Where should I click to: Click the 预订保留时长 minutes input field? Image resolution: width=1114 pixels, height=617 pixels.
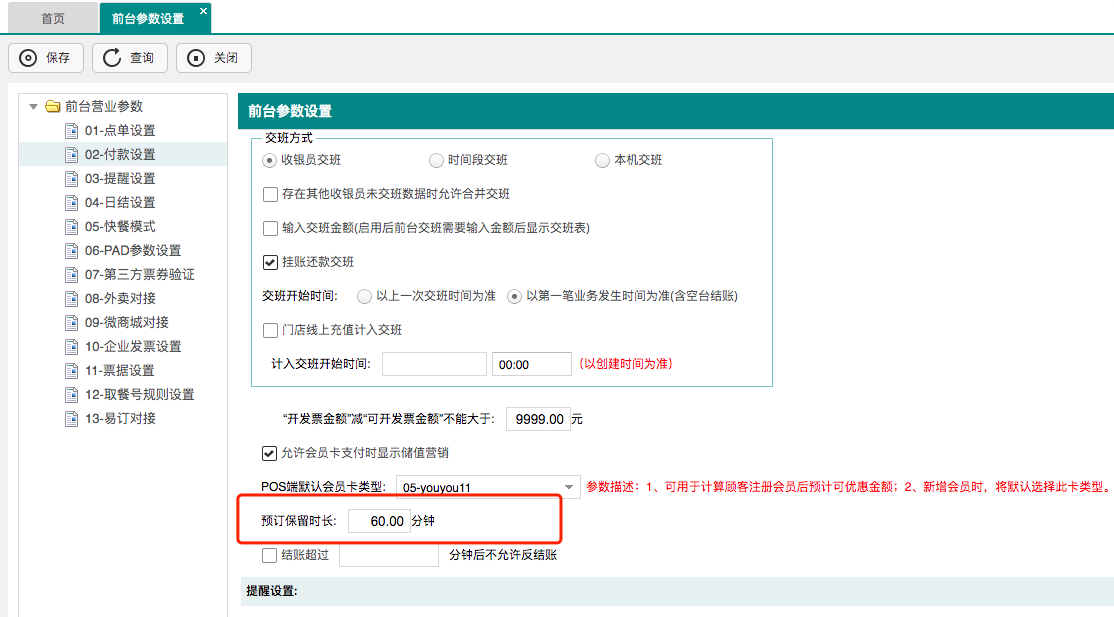coord(379,521)
